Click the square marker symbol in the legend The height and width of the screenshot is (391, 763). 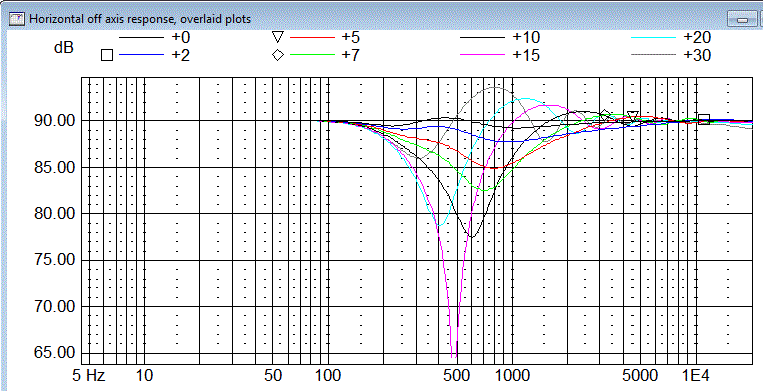pos(107,55)
